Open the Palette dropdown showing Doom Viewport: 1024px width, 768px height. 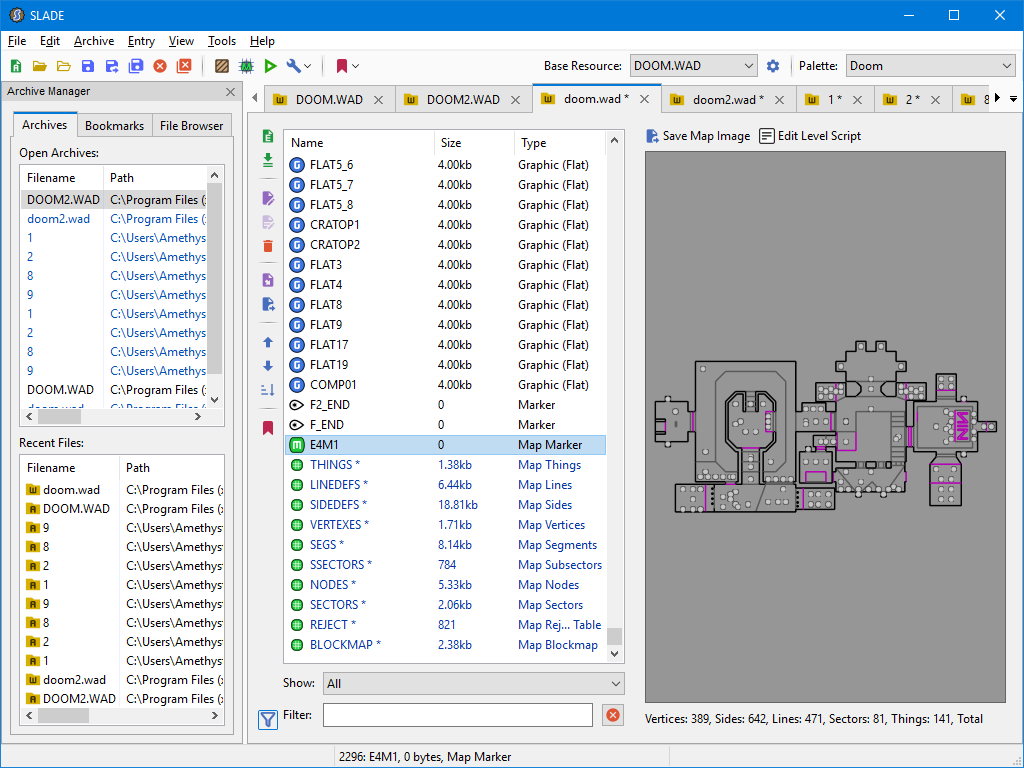point(930,66)
